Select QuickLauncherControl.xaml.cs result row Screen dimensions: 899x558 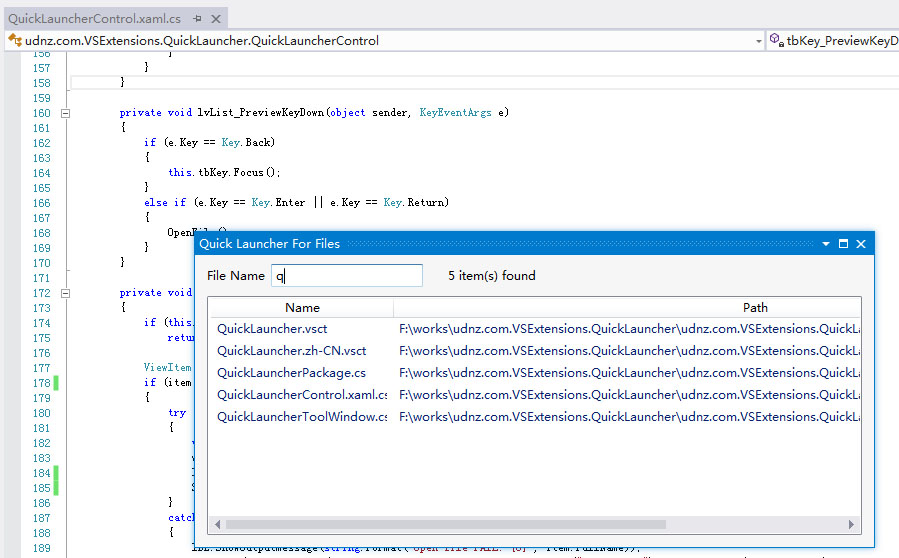pyautogui.click(x=536, y=395)
